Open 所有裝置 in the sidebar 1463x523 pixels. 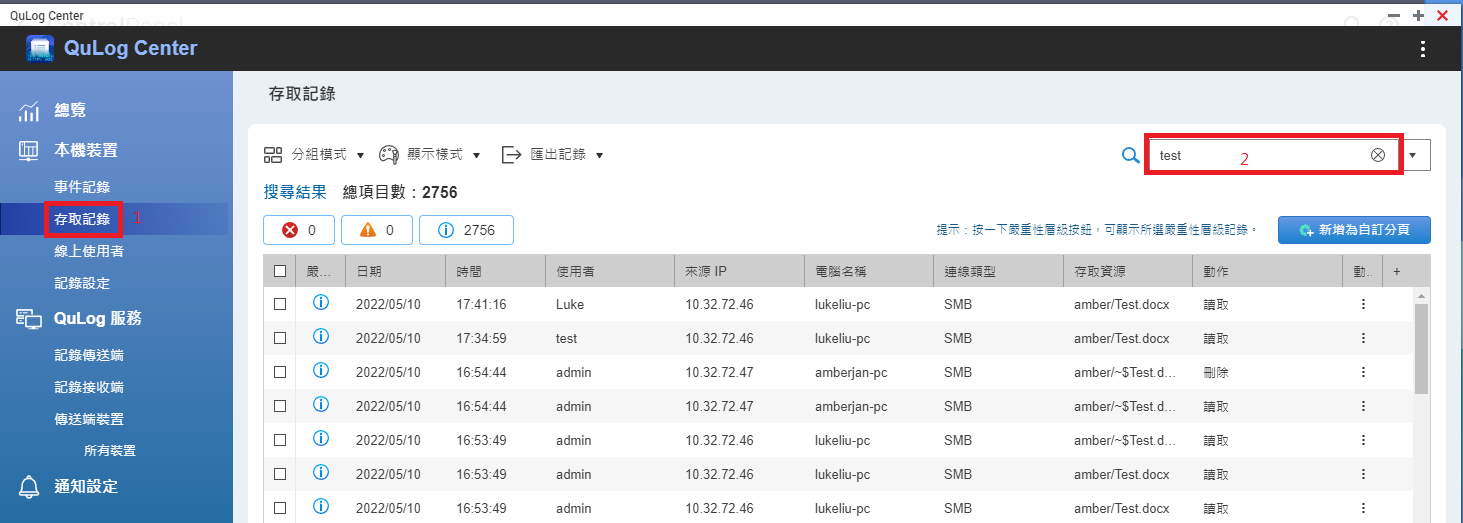[110, 451]
